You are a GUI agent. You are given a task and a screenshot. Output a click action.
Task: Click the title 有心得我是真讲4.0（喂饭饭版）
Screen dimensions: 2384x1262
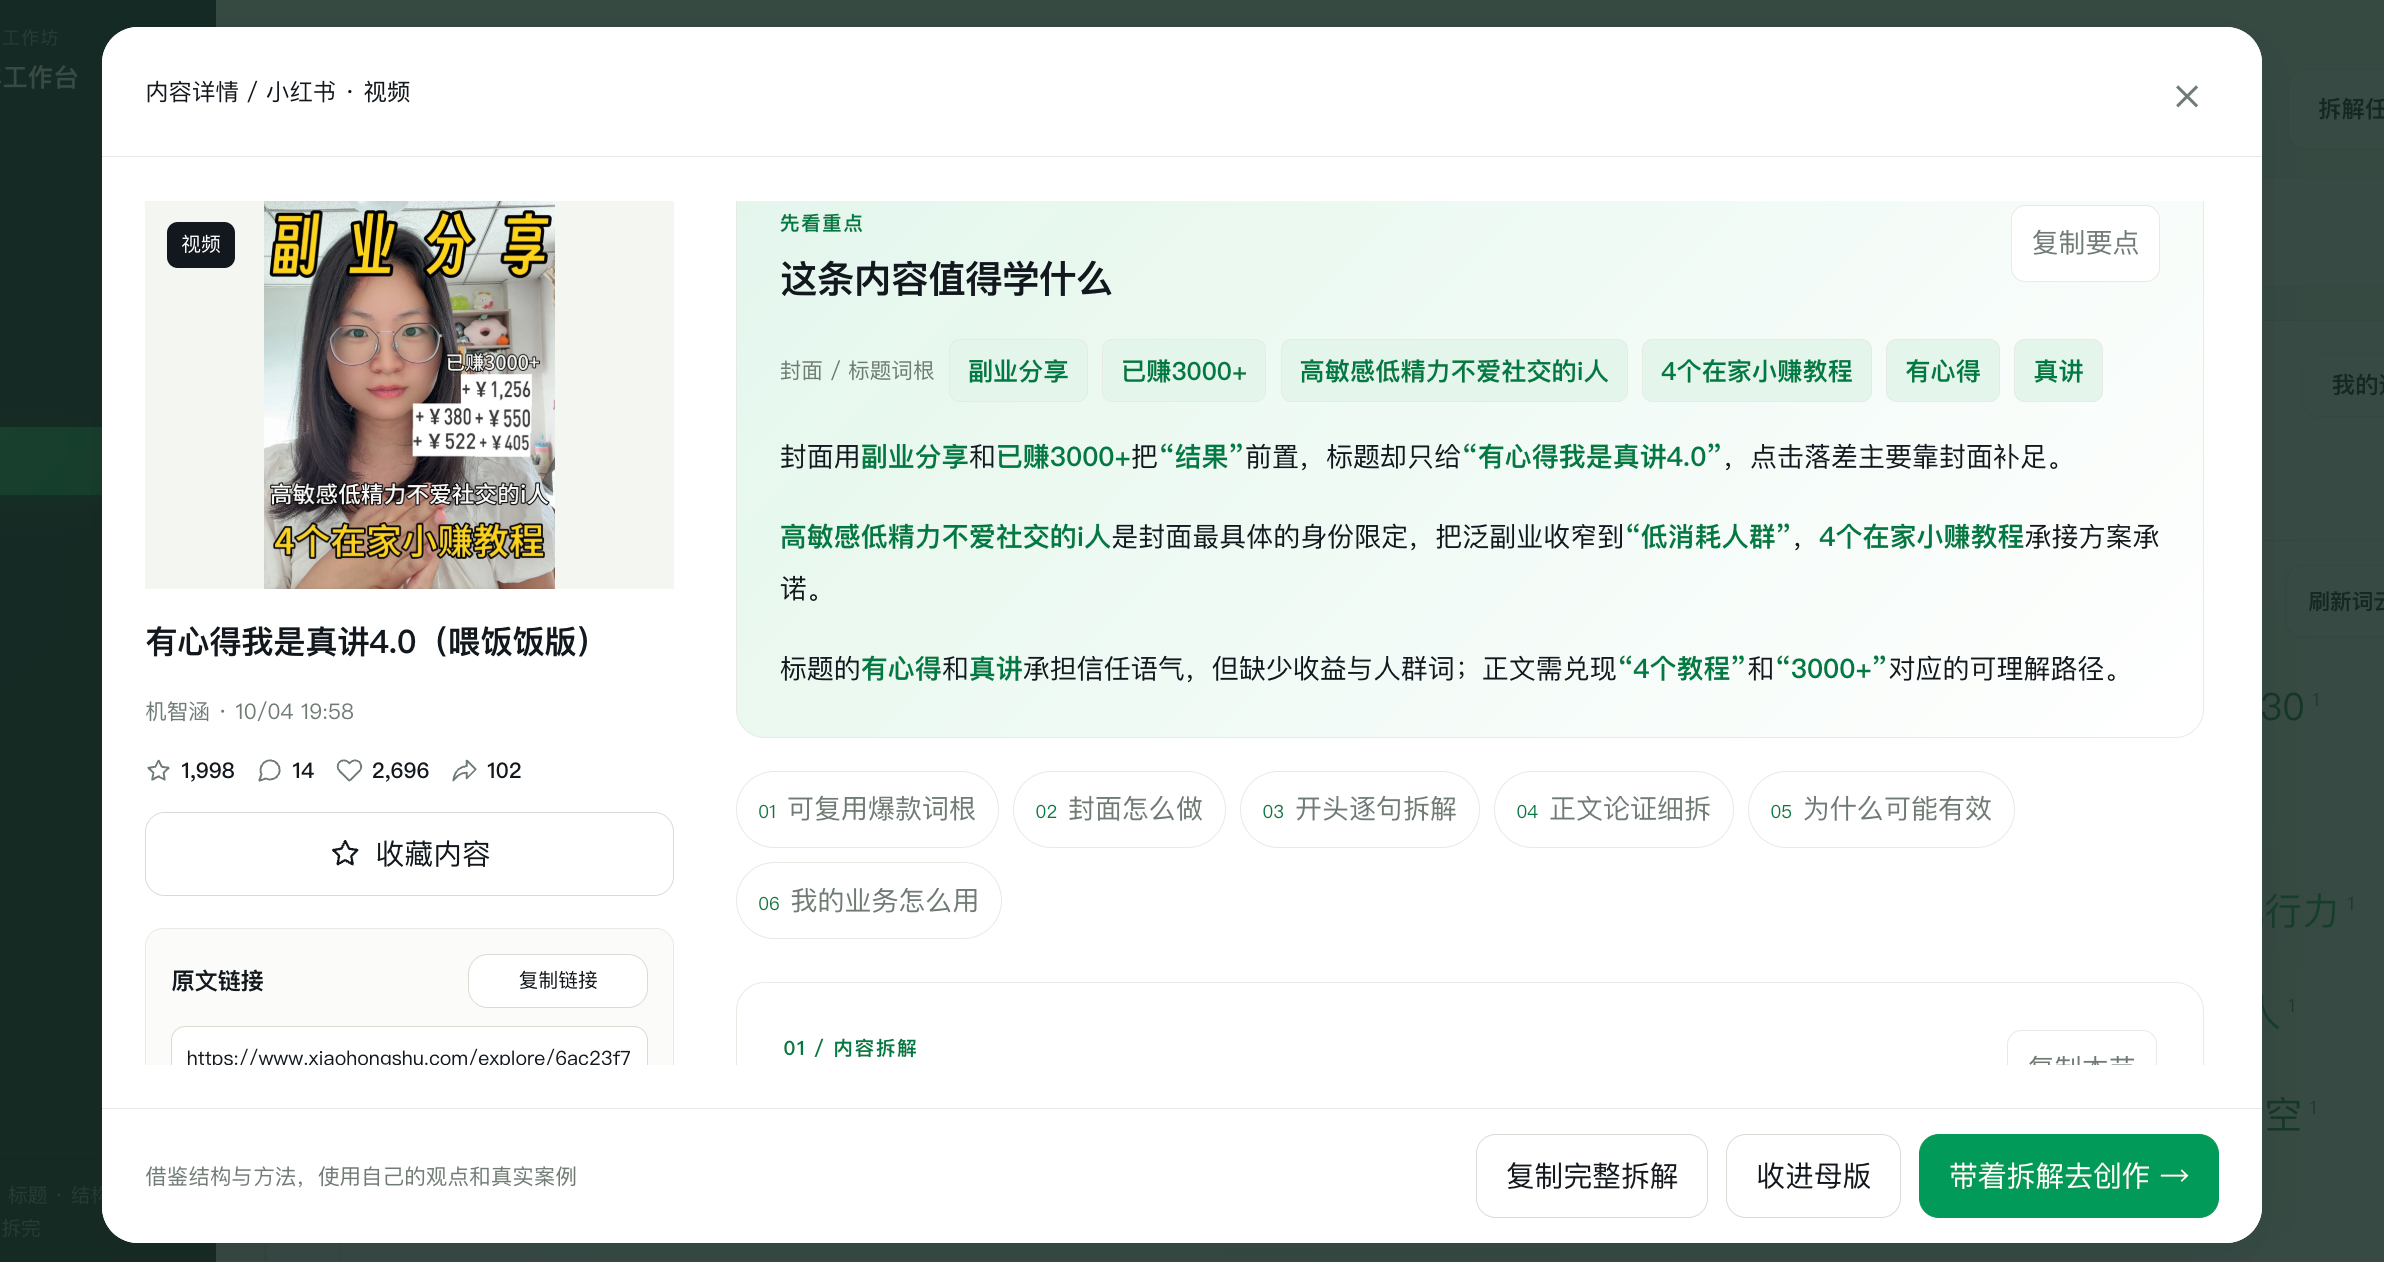point(368,642)
